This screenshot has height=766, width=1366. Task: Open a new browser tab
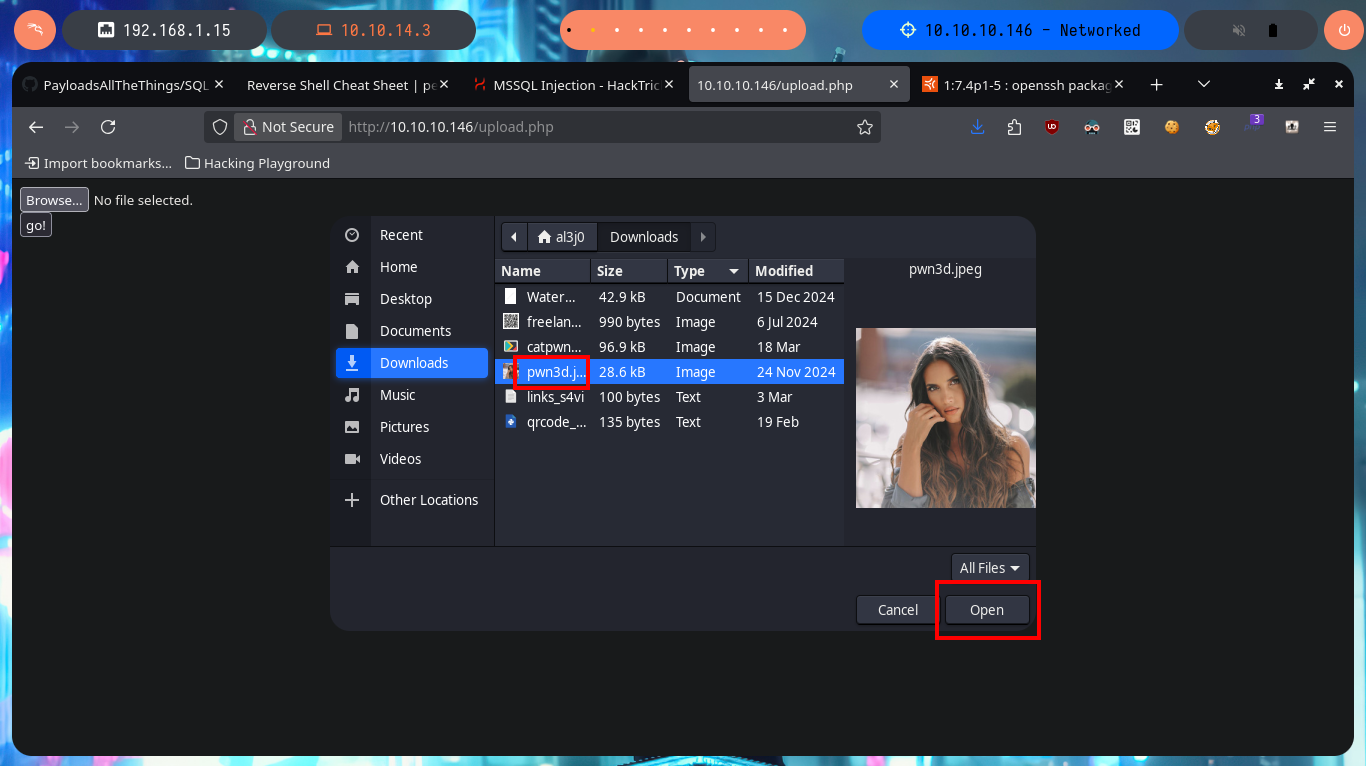click(x=1157, y=85)
